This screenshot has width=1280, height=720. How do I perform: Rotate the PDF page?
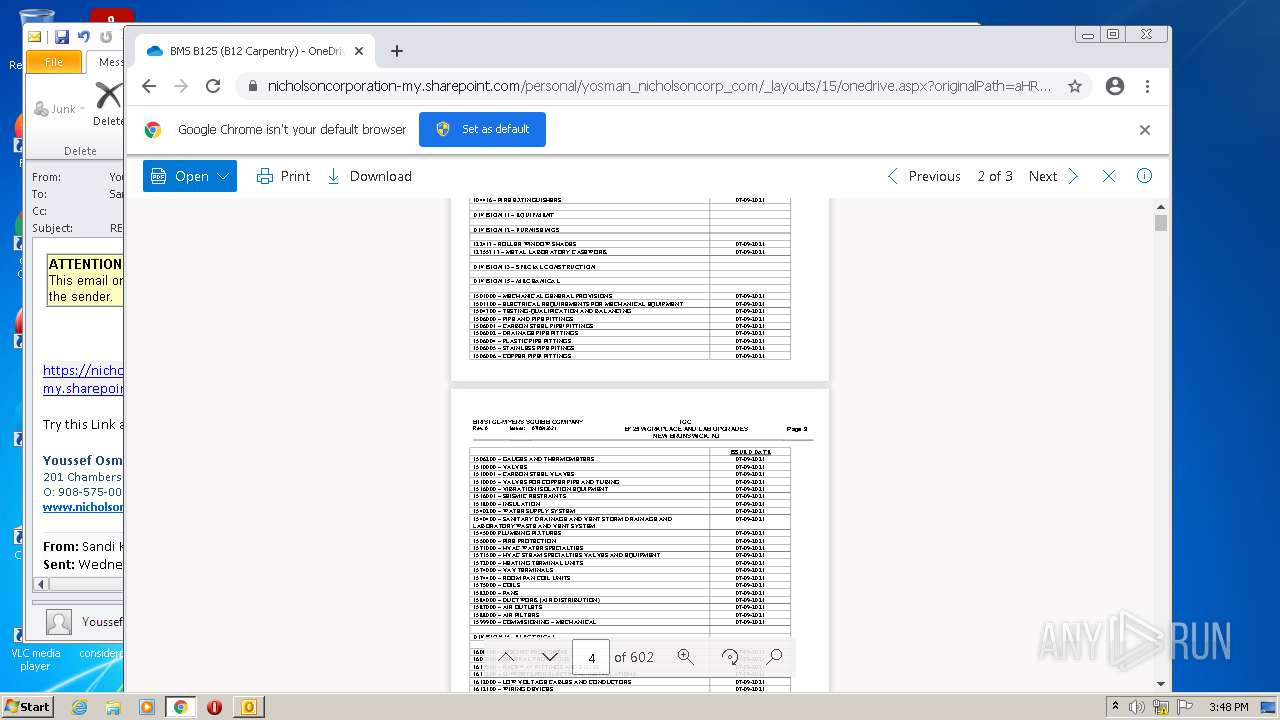point(730,657)
